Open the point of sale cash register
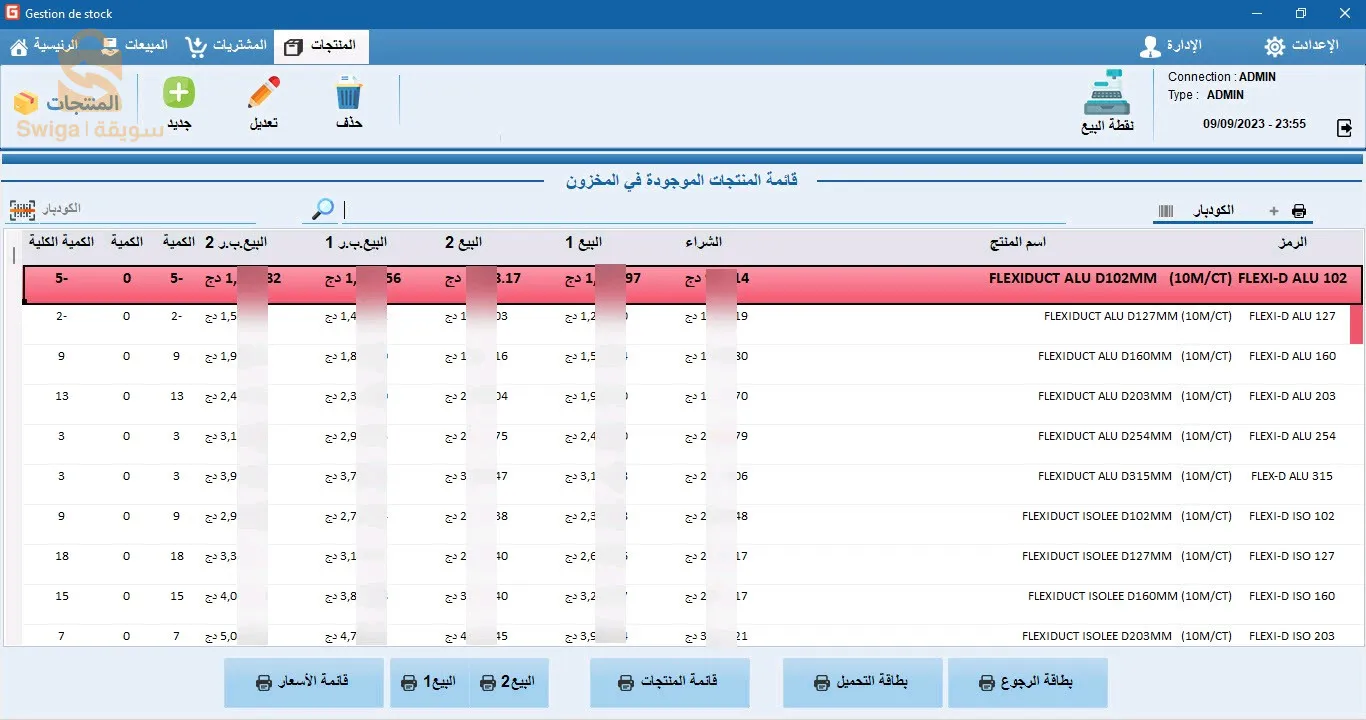Screen dimensions: 1366x720 click(1107, 96)
